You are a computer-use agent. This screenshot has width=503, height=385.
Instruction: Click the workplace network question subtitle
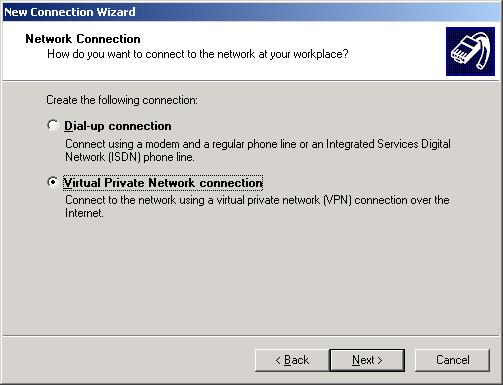(x=197, y=54)
